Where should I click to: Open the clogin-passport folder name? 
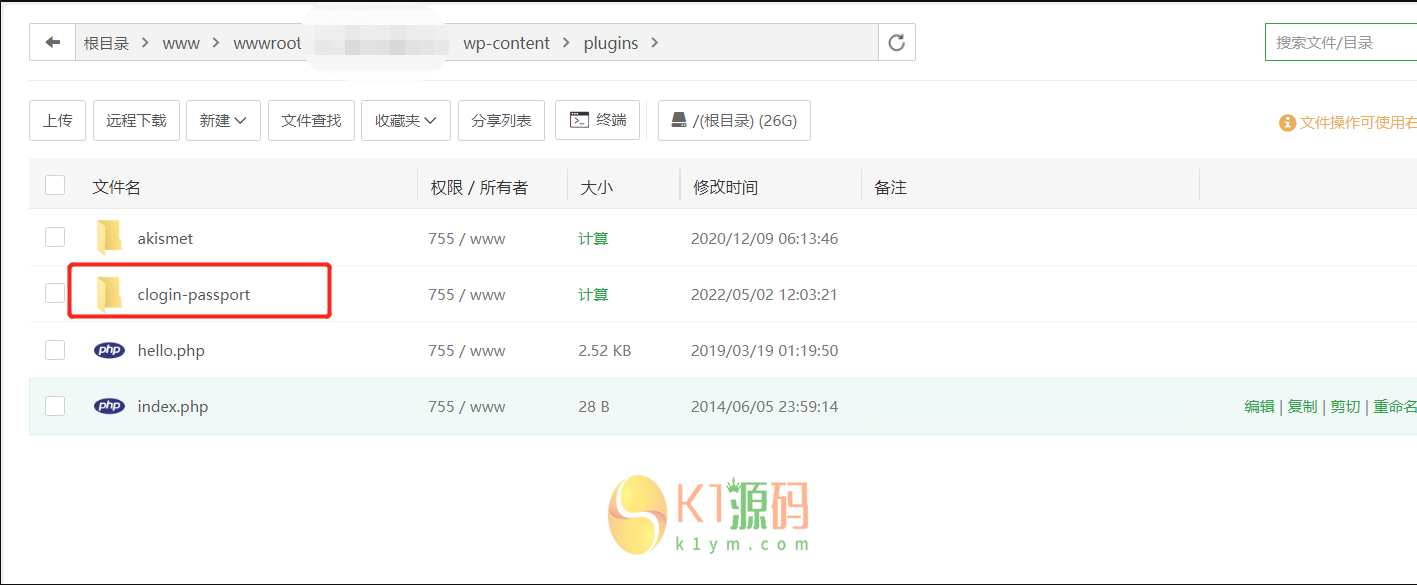click(194, 294)
